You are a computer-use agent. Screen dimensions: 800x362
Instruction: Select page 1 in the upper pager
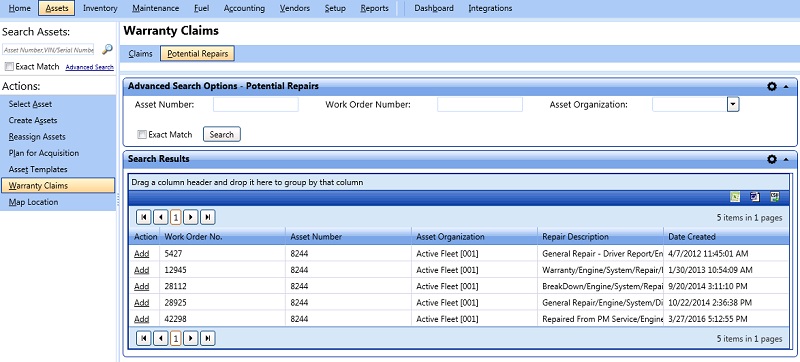[176, 218]
